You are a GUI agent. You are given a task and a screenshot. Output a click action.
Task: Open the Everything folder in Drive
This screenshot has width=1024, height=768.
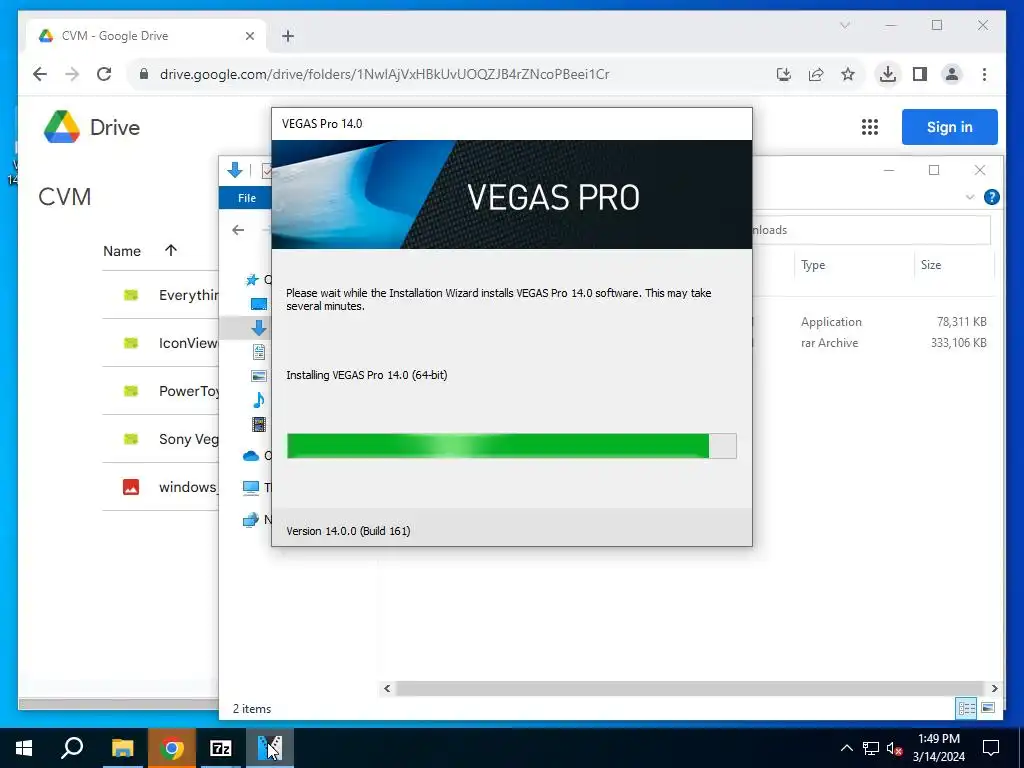coord(160,295)
